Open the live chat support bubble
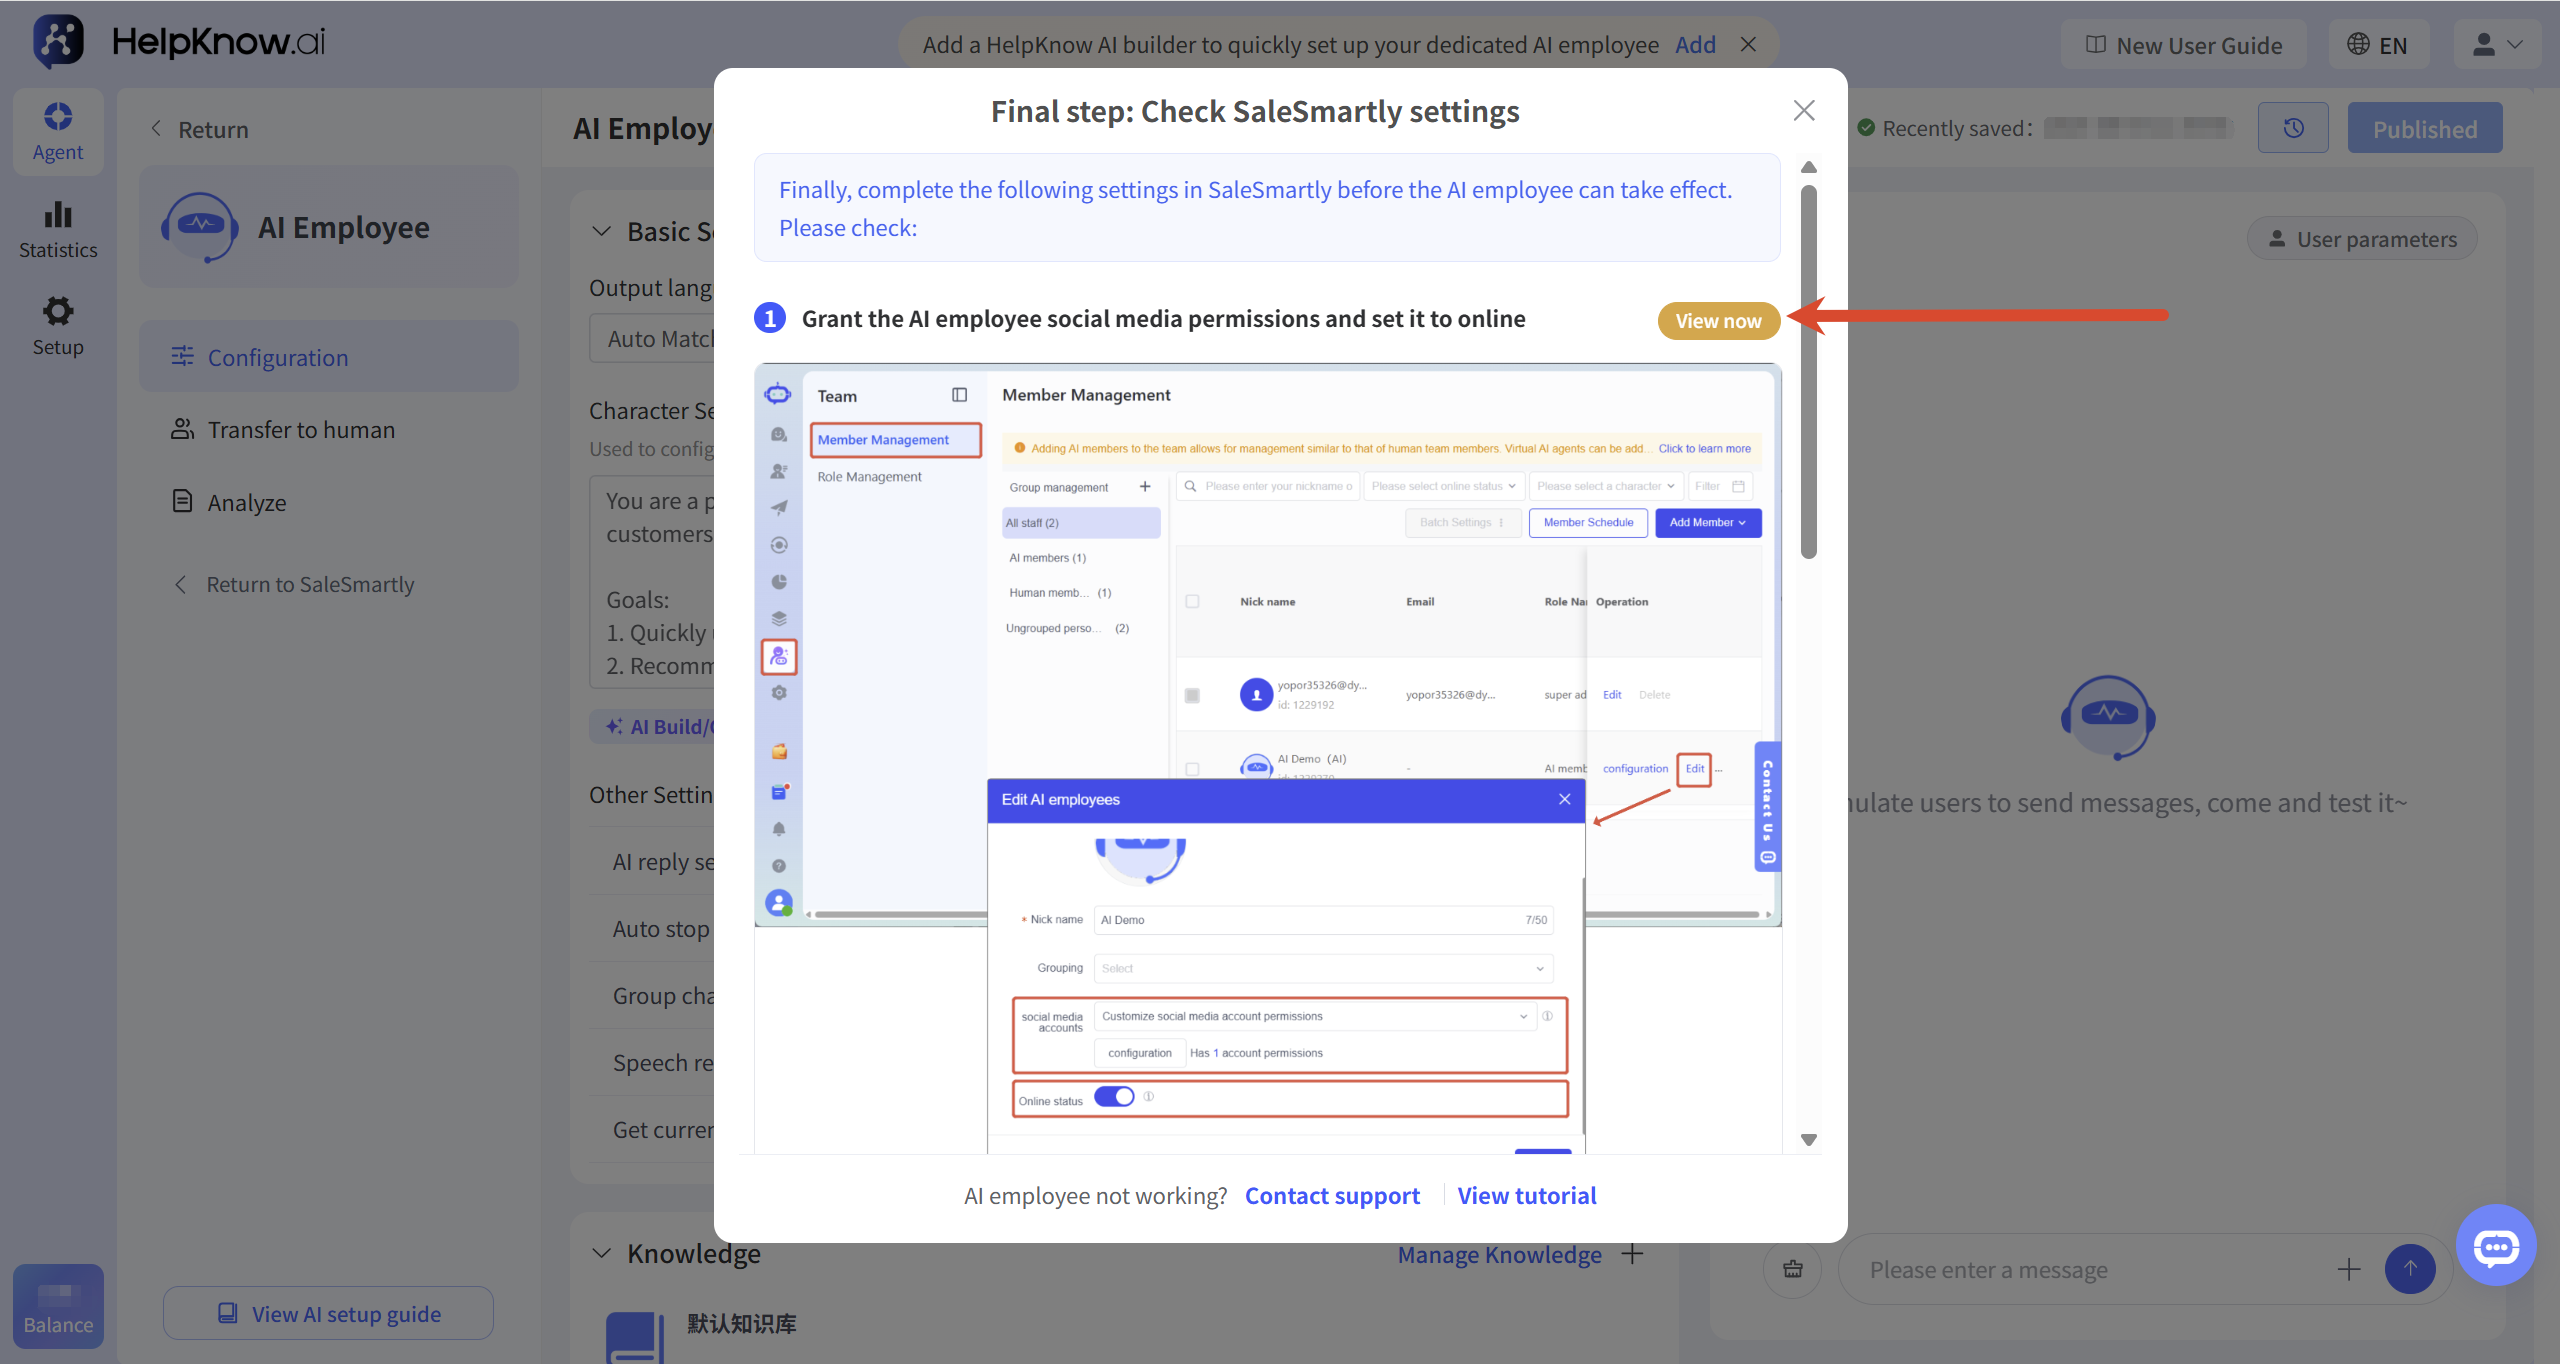 [2496, 1245]
